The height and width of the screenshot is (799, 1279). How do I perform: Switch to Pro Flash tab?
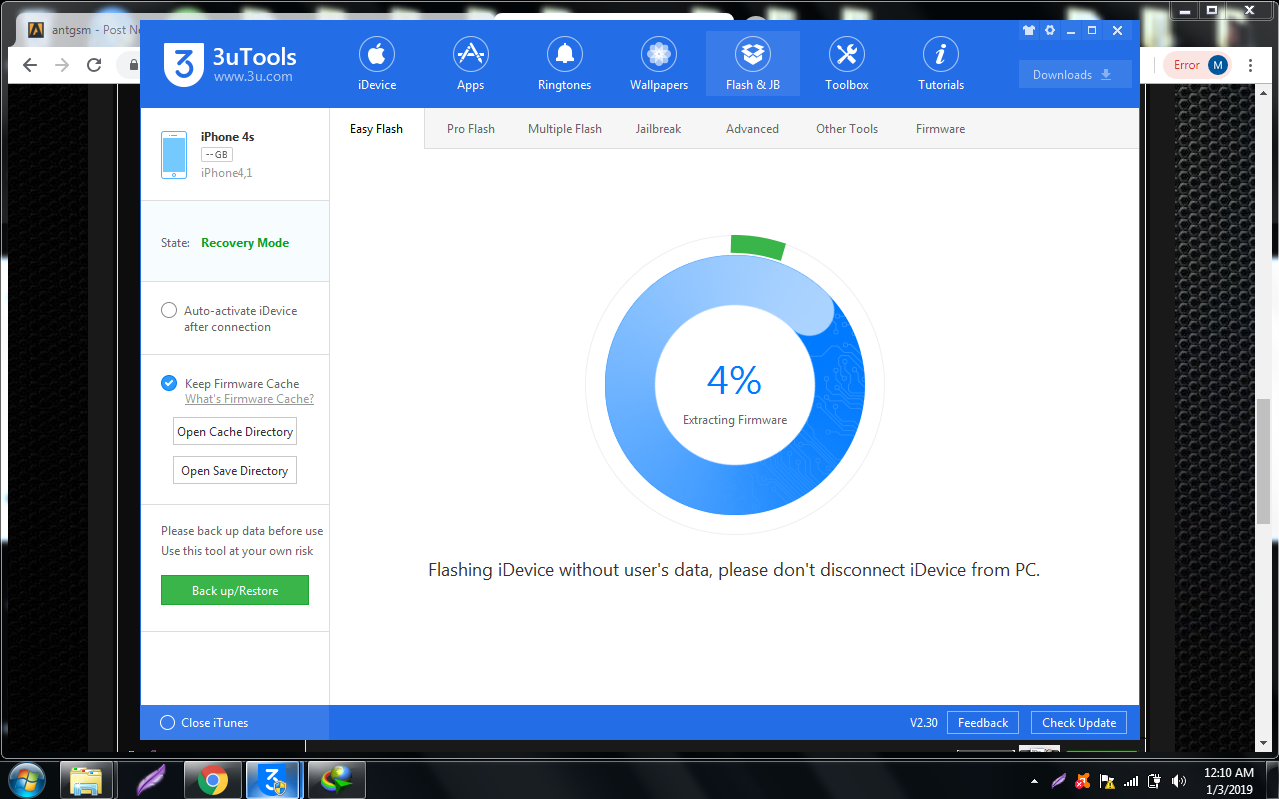click(471, 129)
